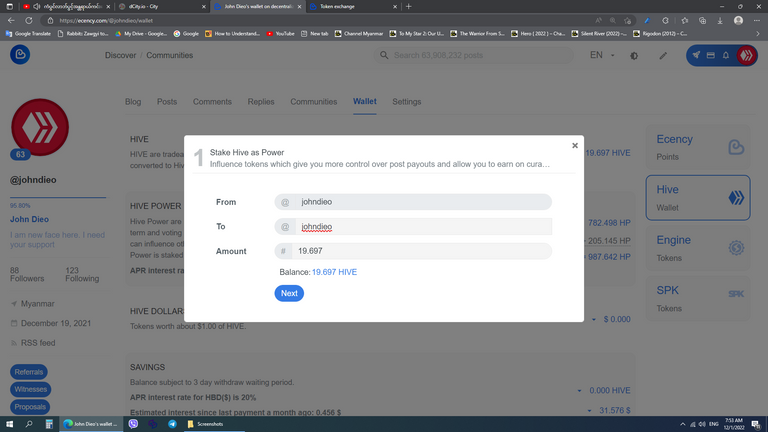Image resolution: width=768 pixels, height=432 pixels.
Task: Select the Wallet tab
Action: click(365, 101)
